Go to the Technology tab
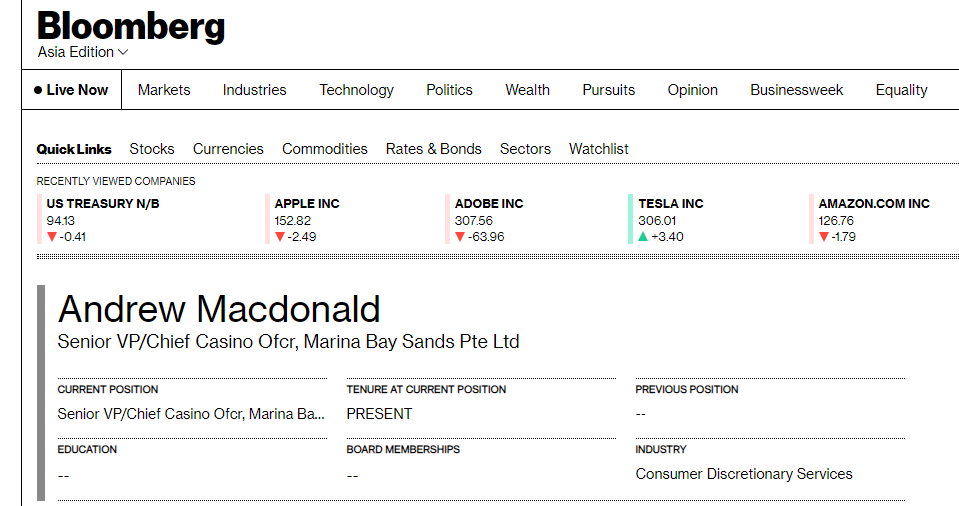This screenshot has height=506, width=959. (x=357, y=90)
